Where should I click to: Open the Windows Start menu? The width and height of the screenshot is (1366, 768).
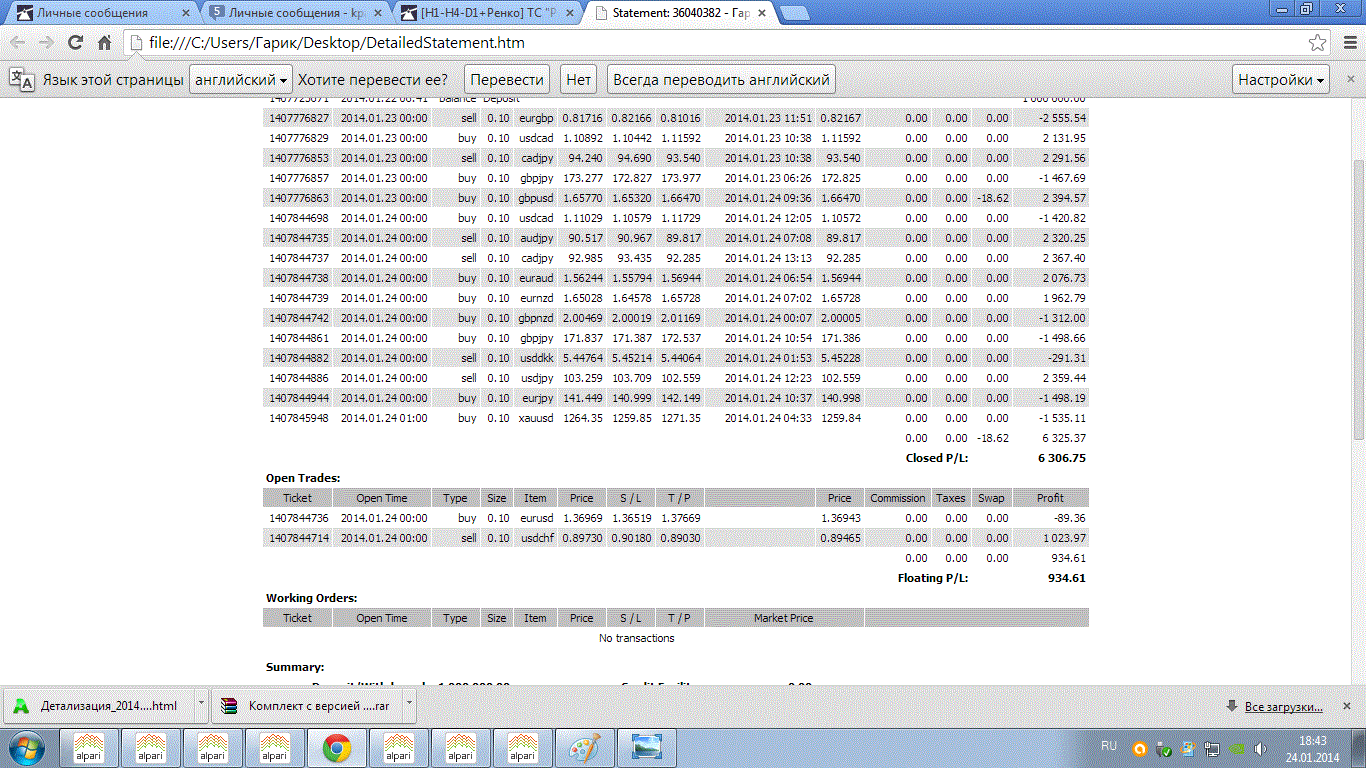pyautogui.click(x=25, y=748)
